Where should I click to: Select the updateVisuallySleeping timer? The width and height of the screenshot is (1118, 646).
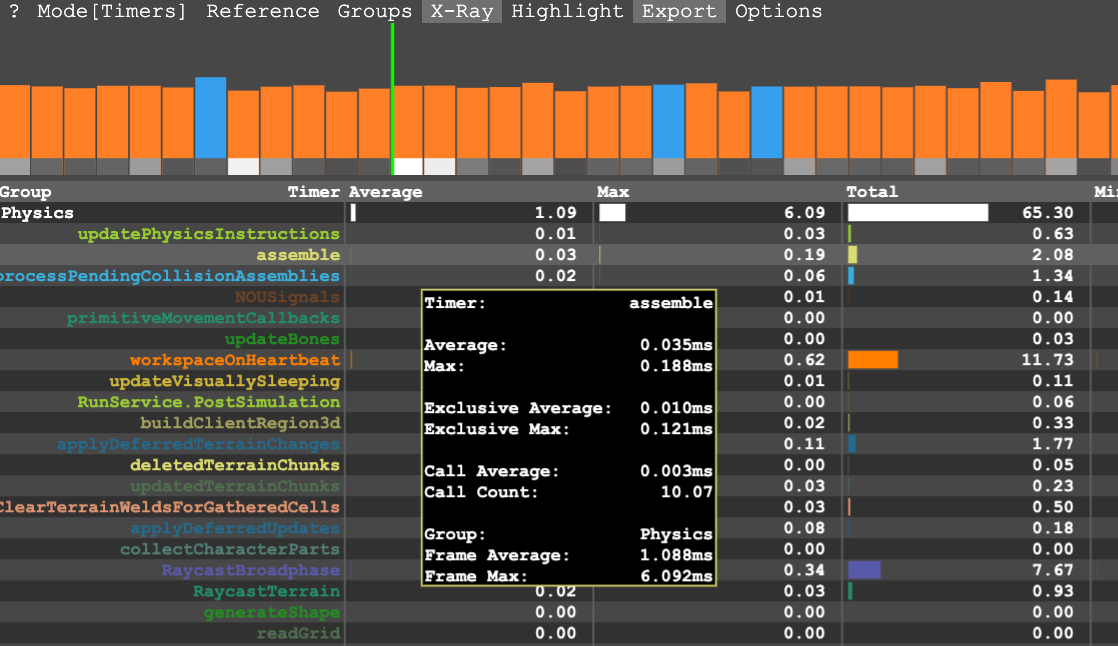225,381
